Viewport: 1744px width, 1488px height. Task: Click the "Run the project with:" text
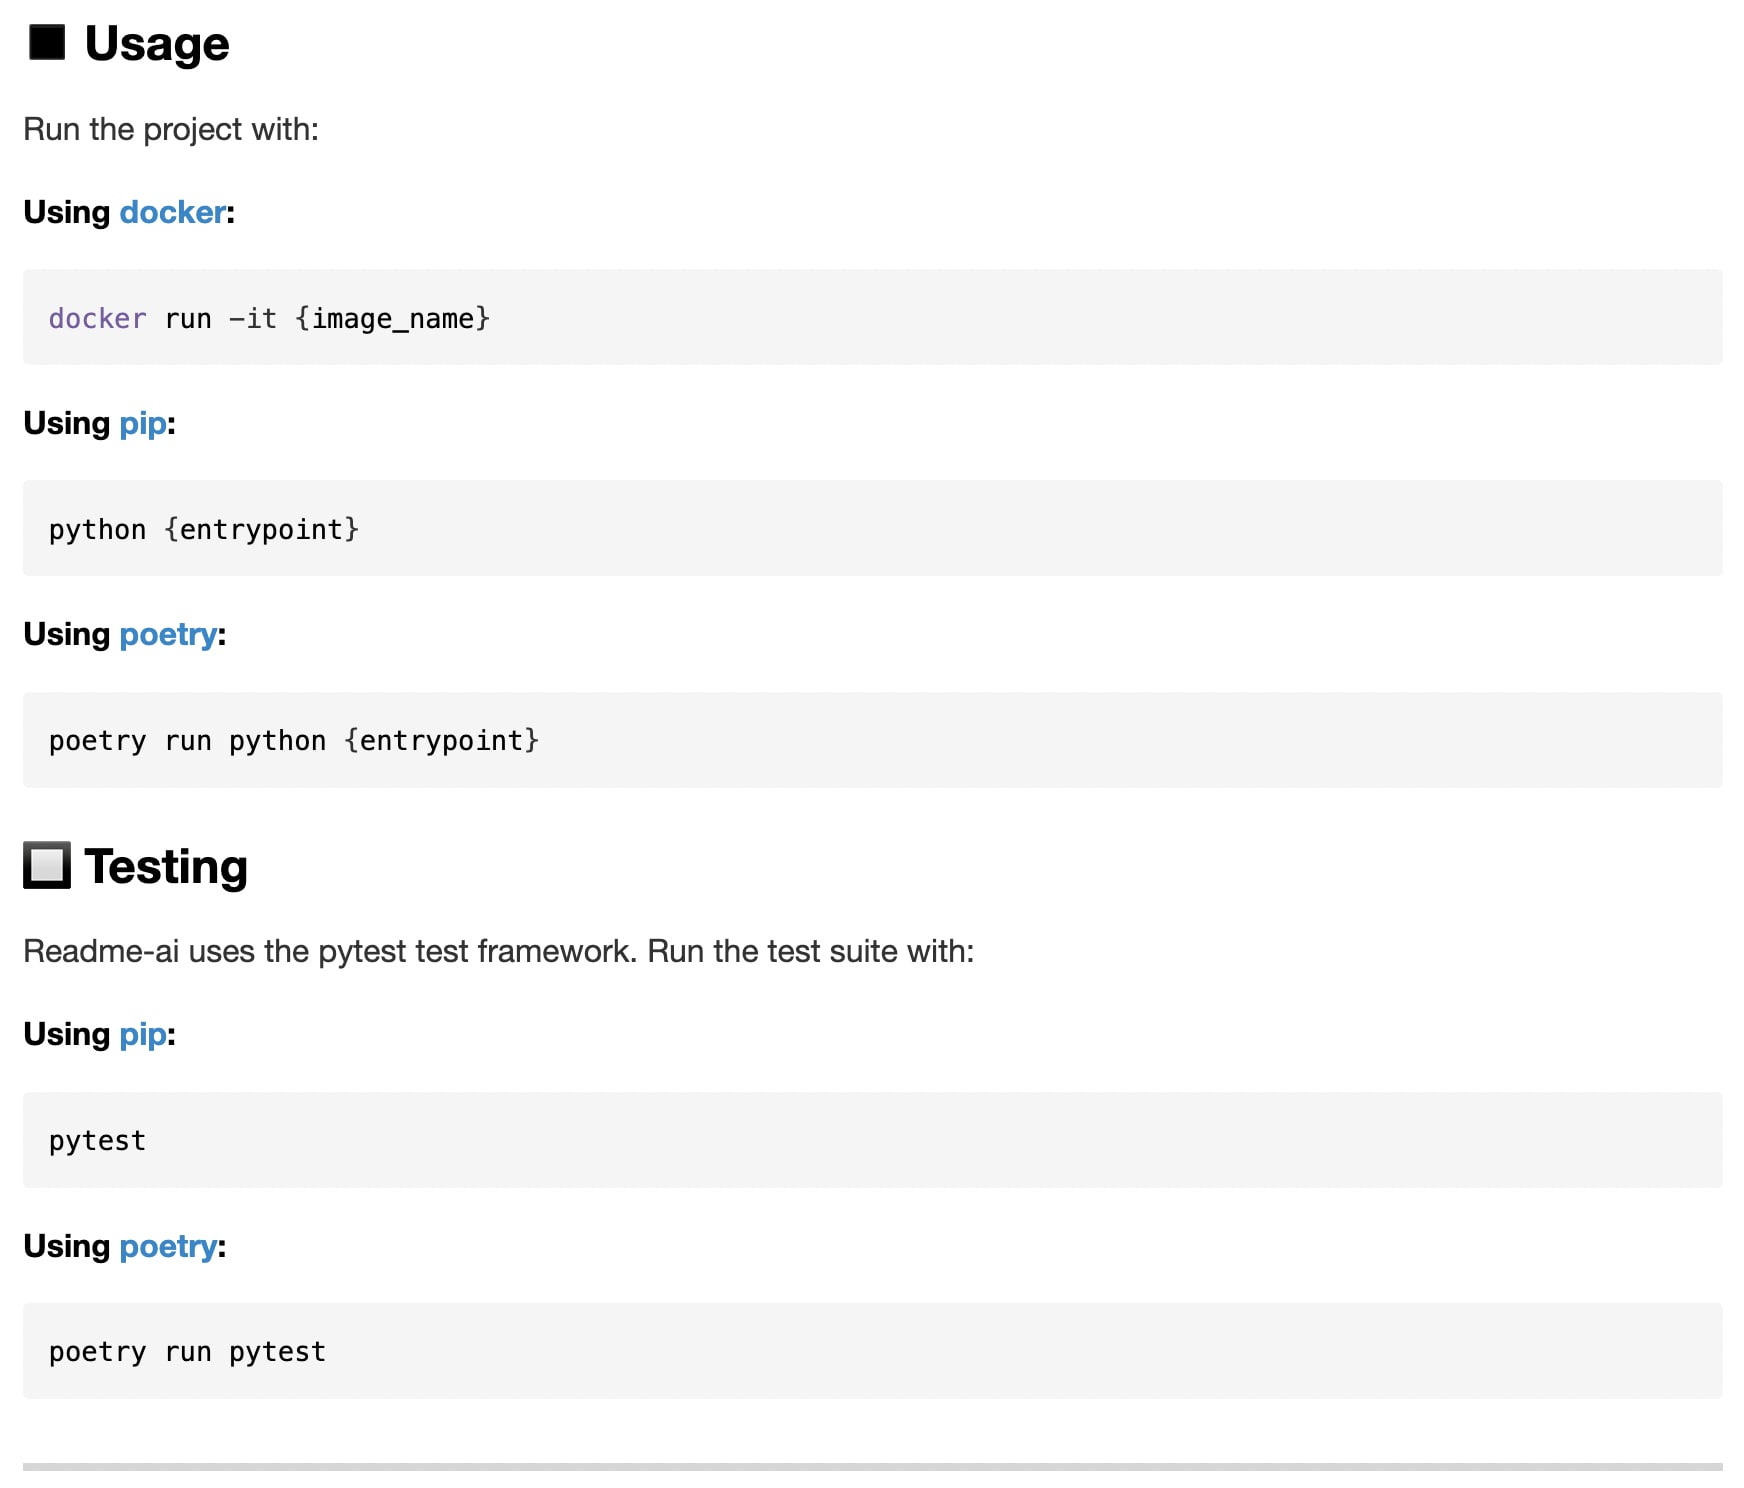coord(171,129)
